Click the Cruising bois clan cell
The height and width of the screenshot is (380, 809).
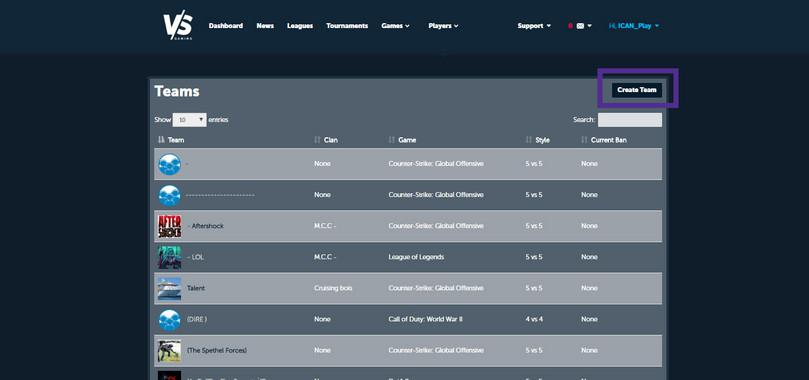(333, 288)
